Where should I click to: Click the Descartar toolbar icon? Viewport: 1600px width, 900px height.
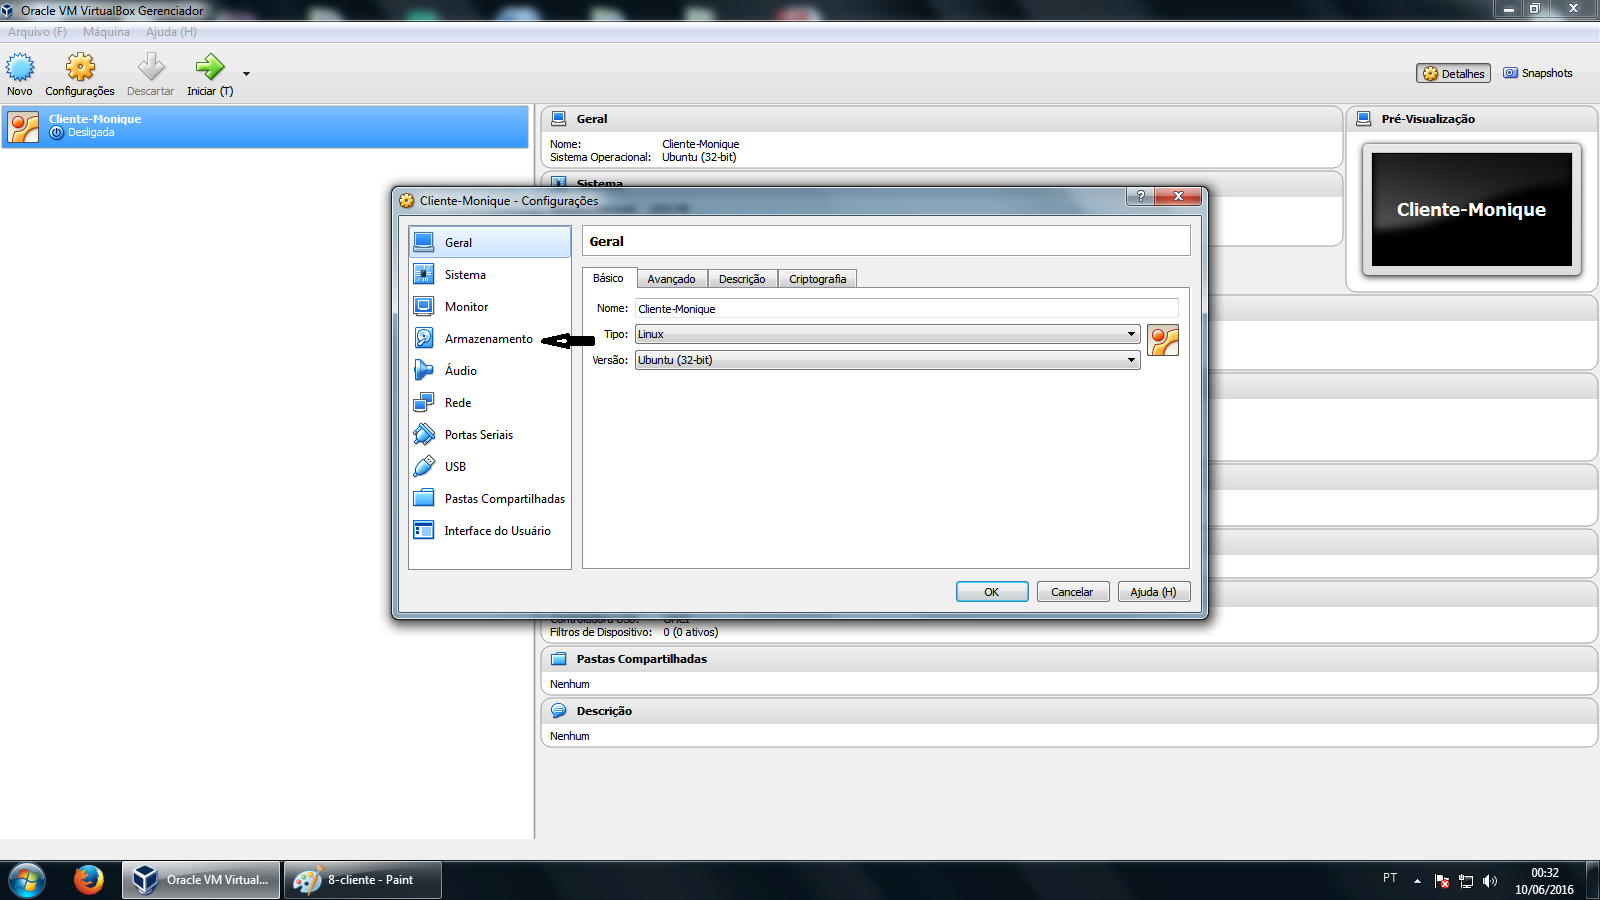151,67
